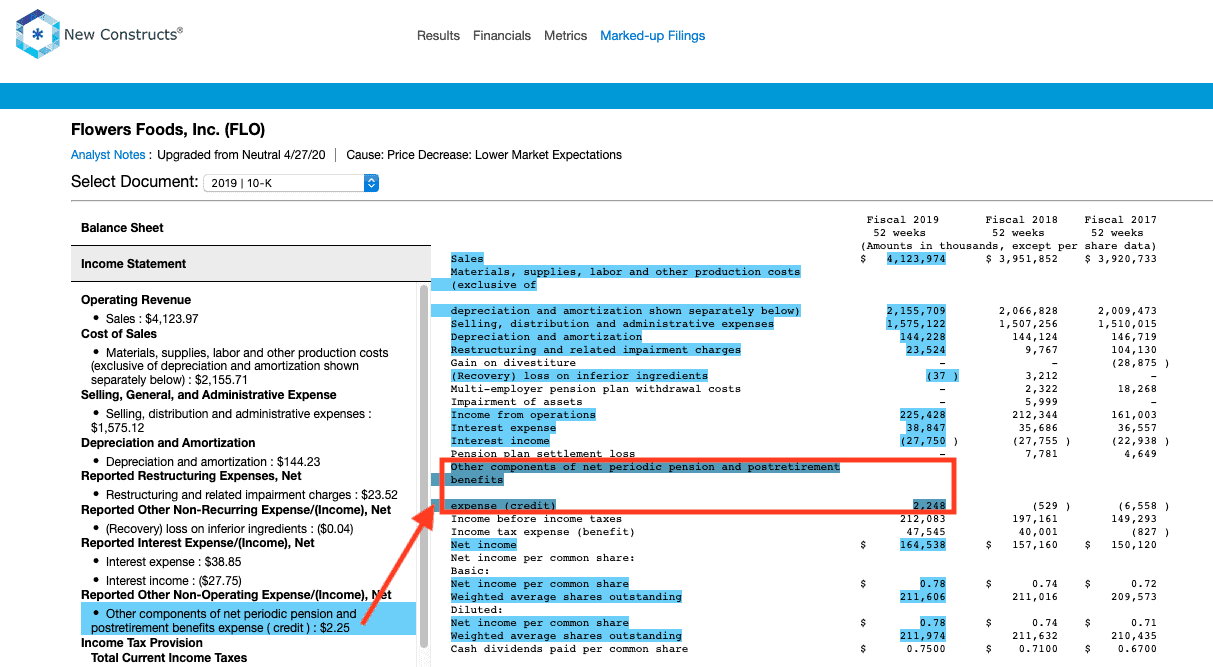Click the highlighted Restructuring and related impairment charges label
The image size is (1213, 667).
point(596,350)
